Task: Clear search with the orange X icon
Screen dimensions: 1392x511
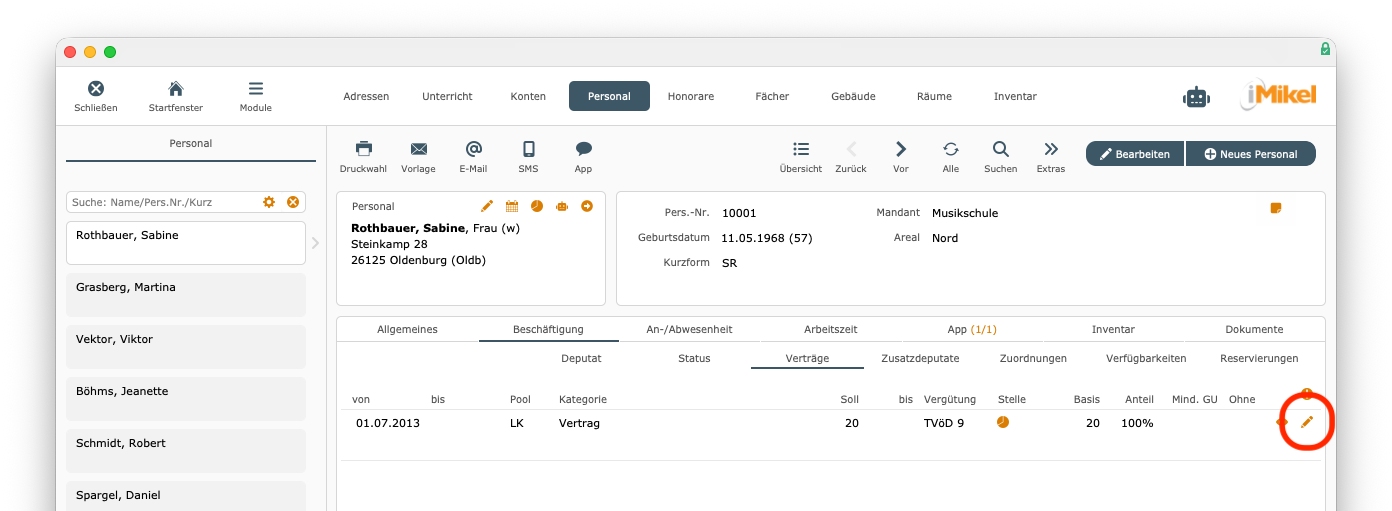Action: (293, 202)
